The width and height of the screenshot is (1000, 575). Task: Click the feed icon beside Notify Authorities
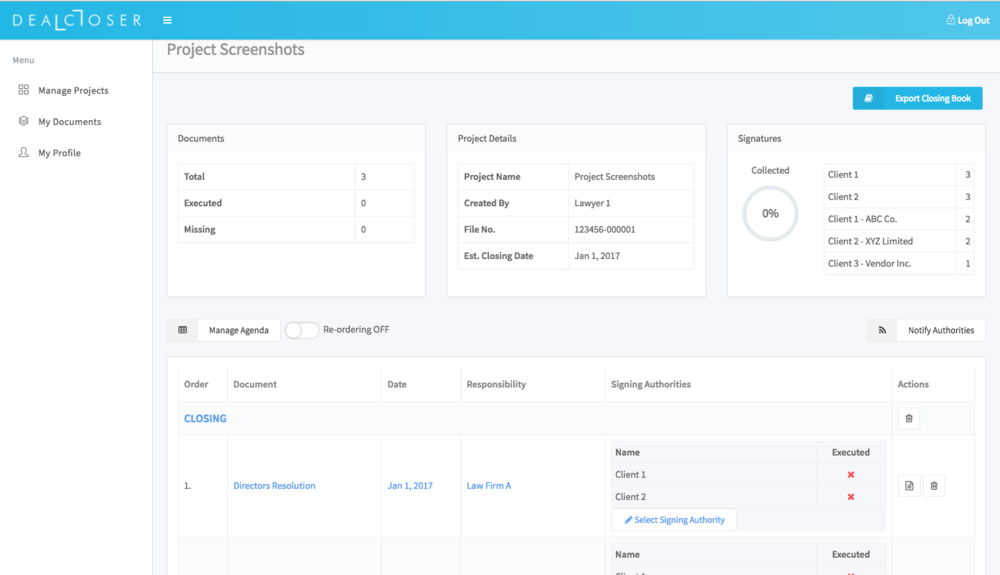click(883, 330)
